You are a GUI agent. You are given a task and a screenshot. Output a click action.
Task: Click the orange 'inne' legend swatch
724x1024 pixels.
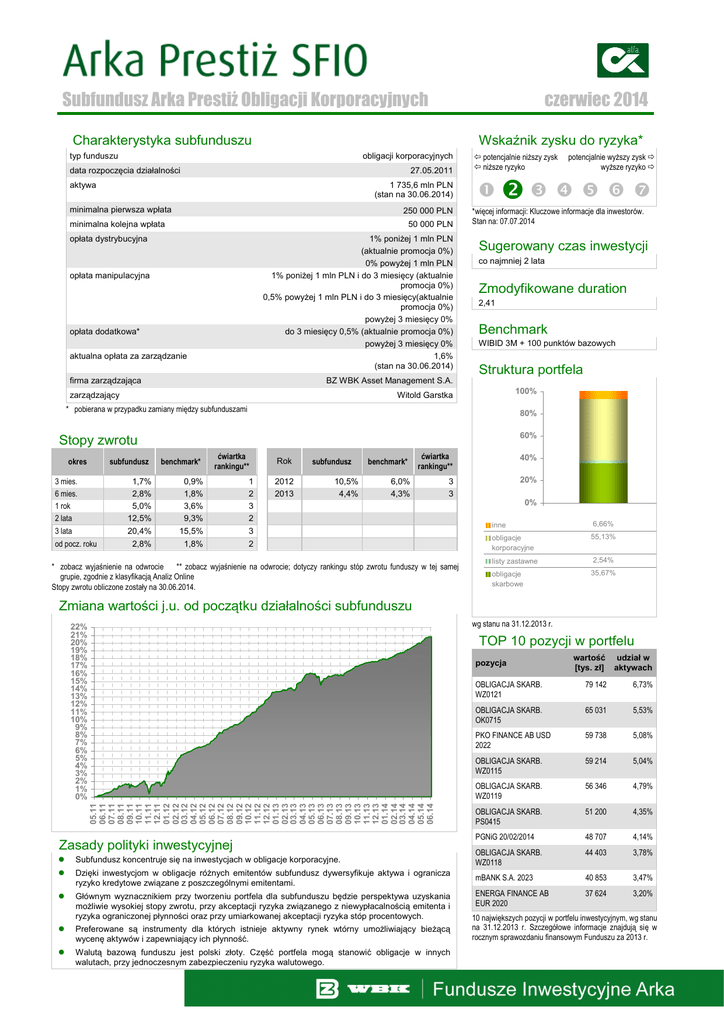[x=488, y=525]
